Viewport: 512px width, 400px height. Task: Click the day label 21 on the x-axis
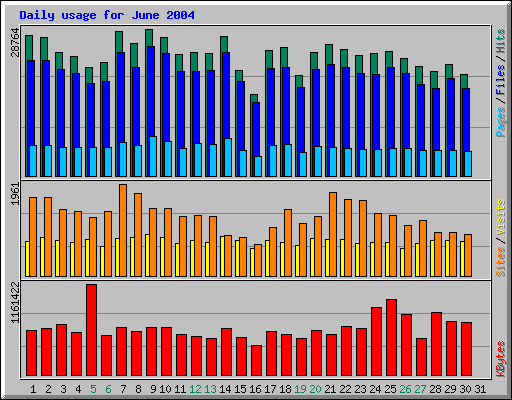(330, 389)
